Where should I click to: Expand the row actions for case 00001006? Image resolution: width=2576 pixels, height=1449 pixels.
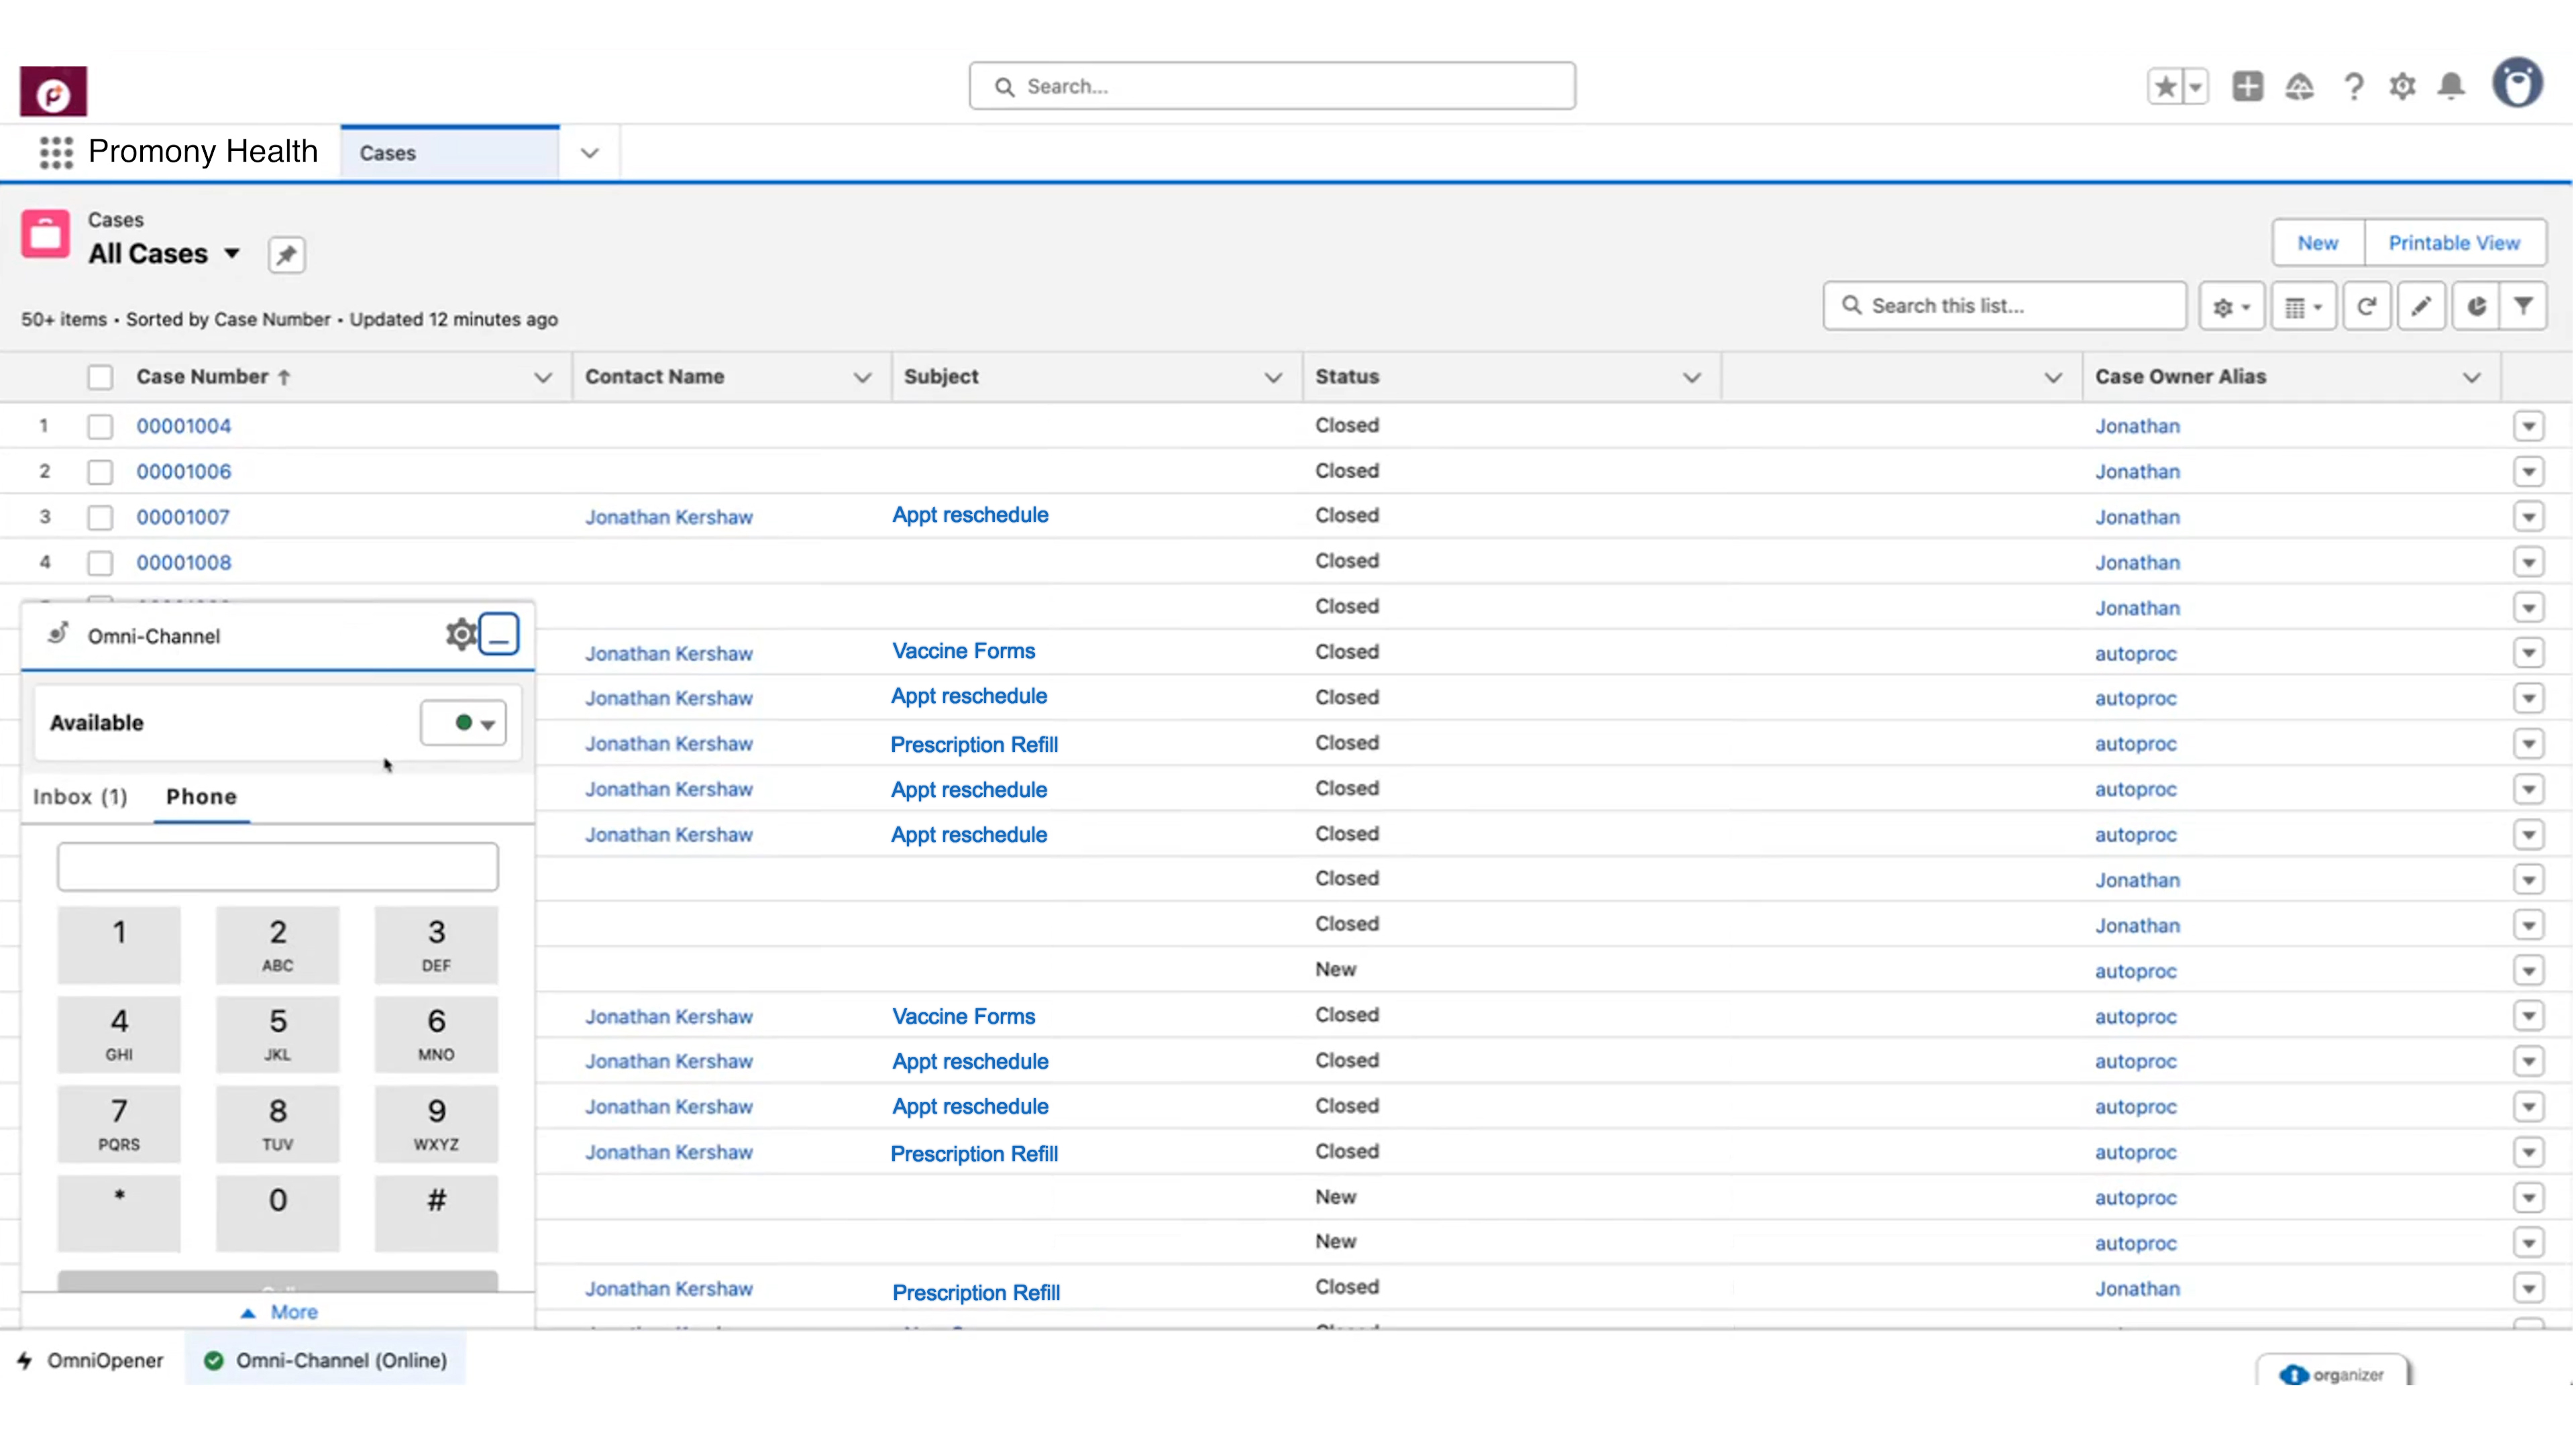[x=2529, y=471]
